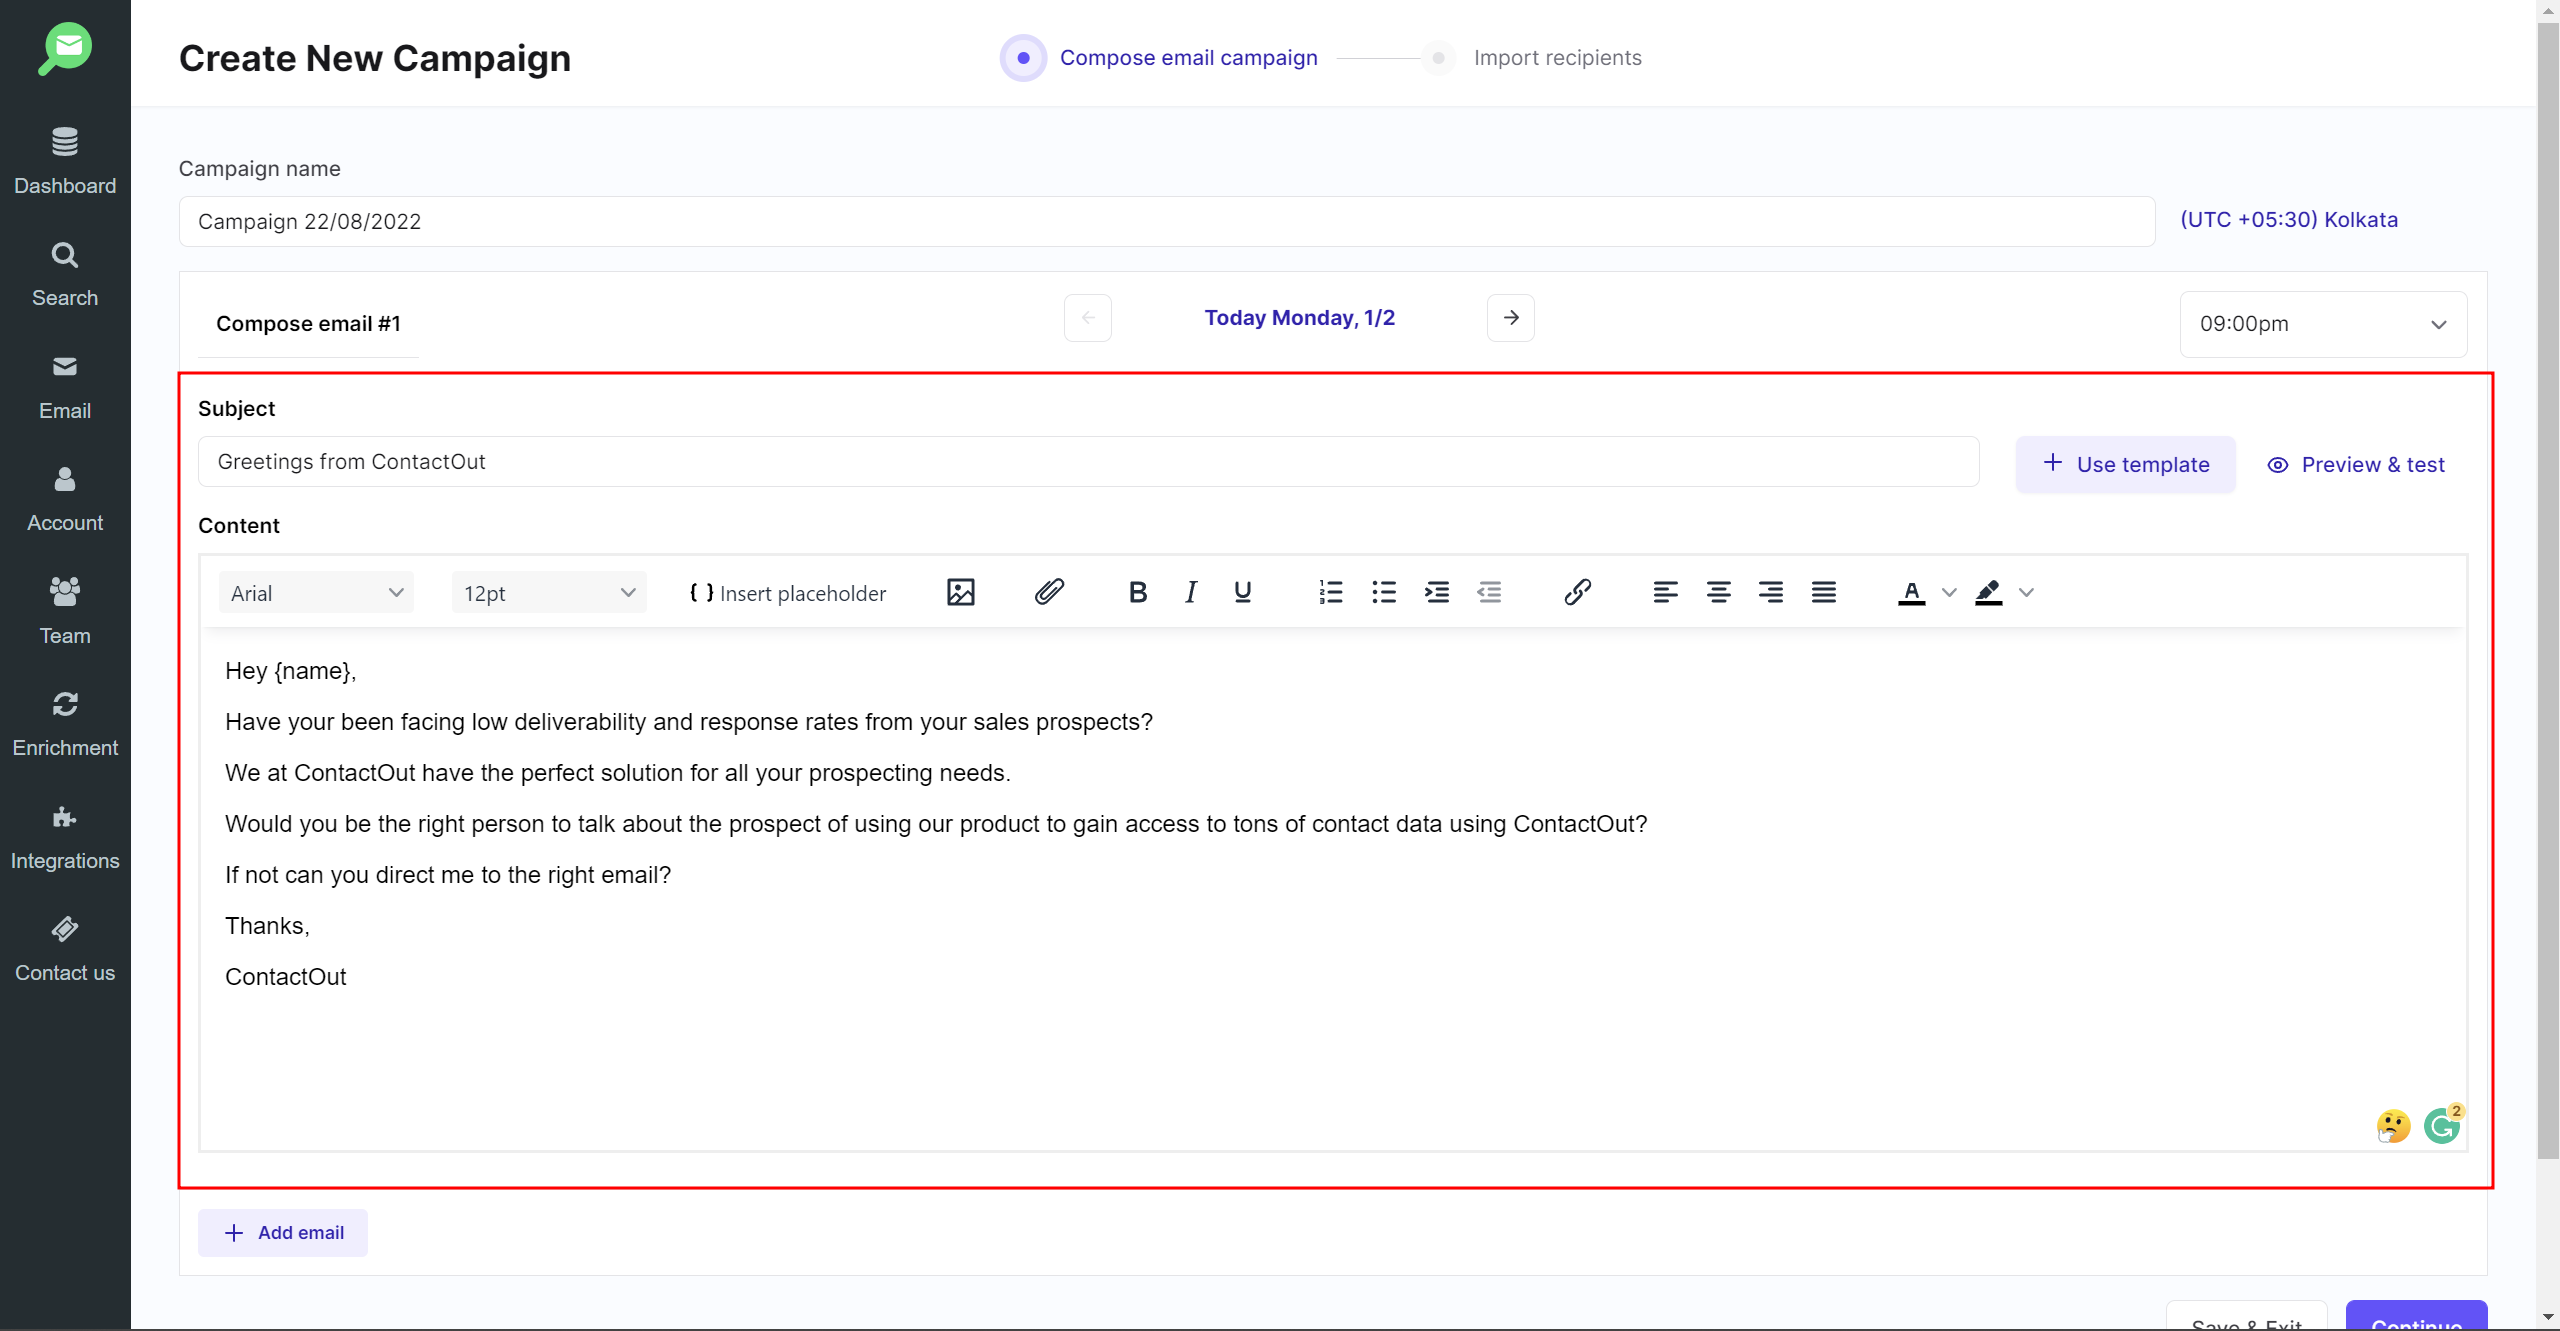Click the insert link icon
The width and height of the screenshot is (2560, 1331).
pos(1577,593)
